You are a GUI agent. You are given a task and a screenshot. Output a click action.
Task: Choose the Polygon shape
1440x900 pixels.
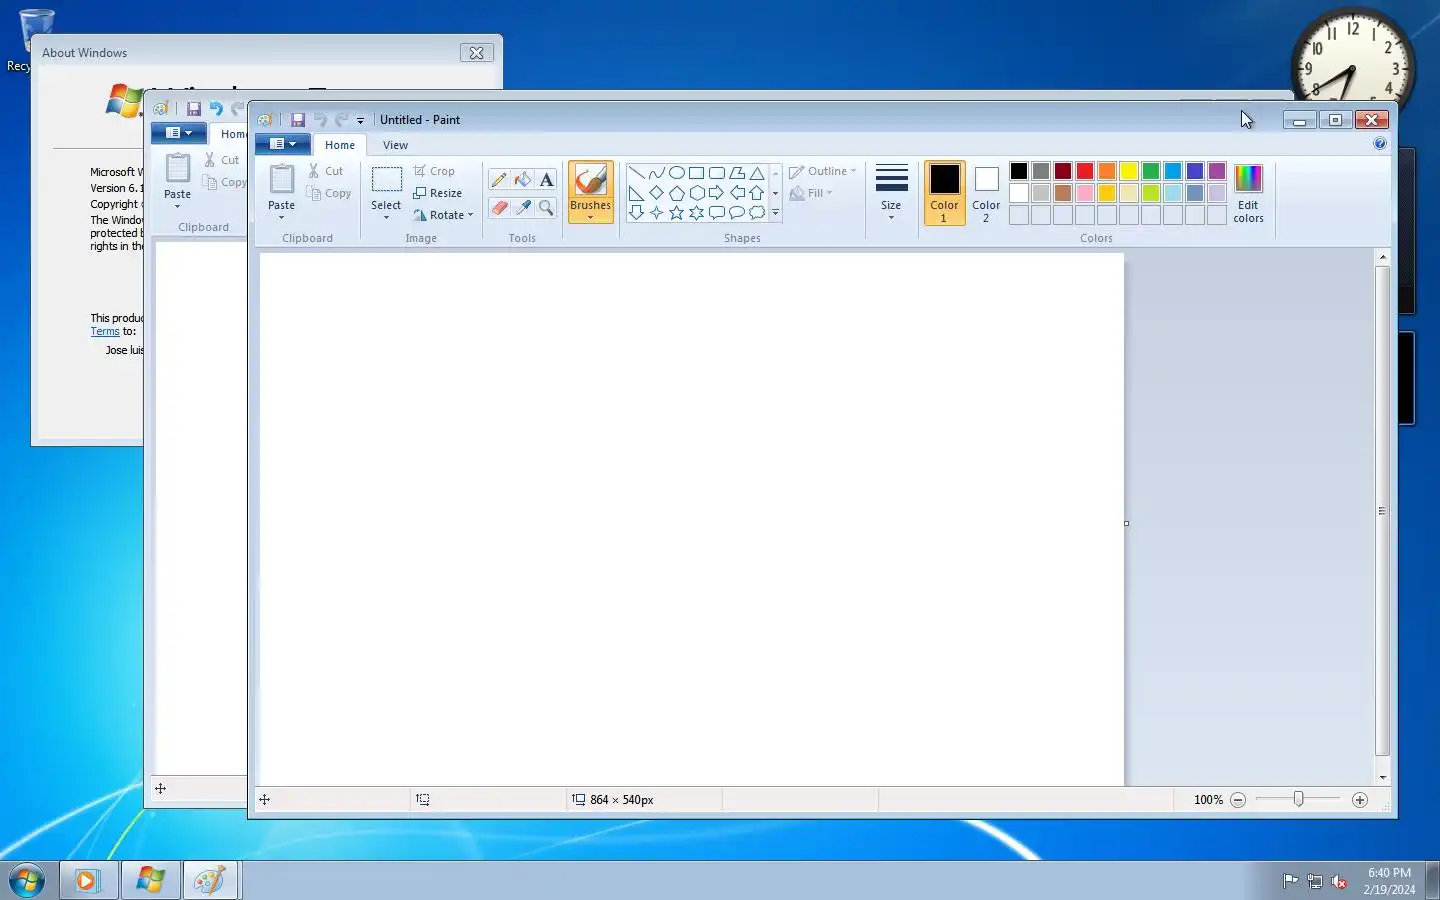(x=737, y=173)
